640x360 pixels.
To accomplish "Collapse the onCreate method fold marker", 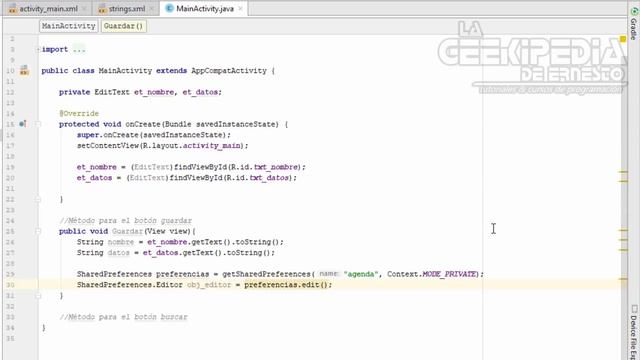I will pyautogui.click(x=38, y=124).
